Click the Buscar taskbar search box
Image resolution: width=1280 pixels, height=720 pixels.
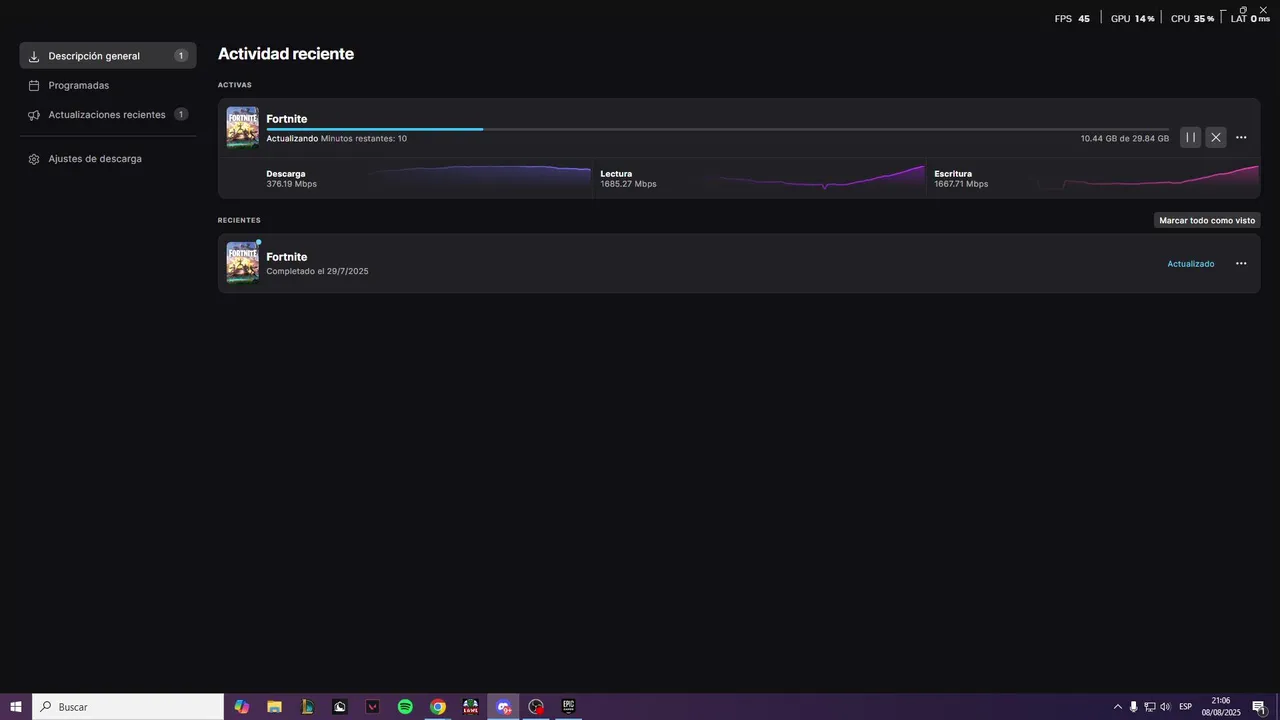(128, 707)
